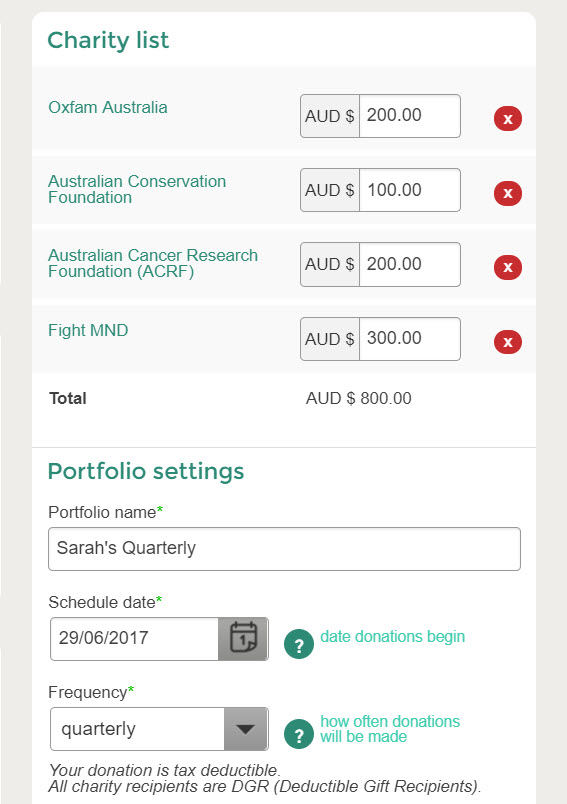Delete Australian Cancer Research Foundation entry

tap(508, 267)
